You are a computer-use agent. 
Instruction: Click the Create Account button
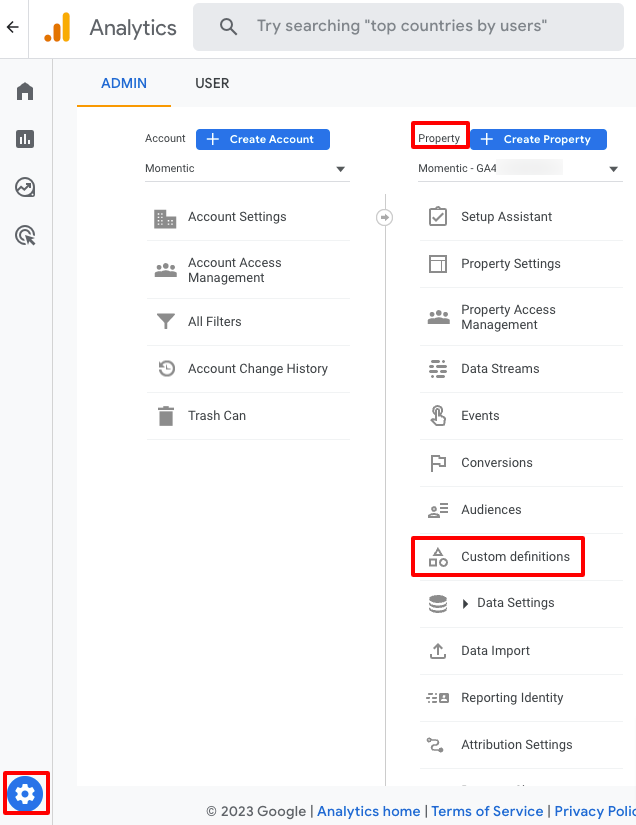pos(263,139)
